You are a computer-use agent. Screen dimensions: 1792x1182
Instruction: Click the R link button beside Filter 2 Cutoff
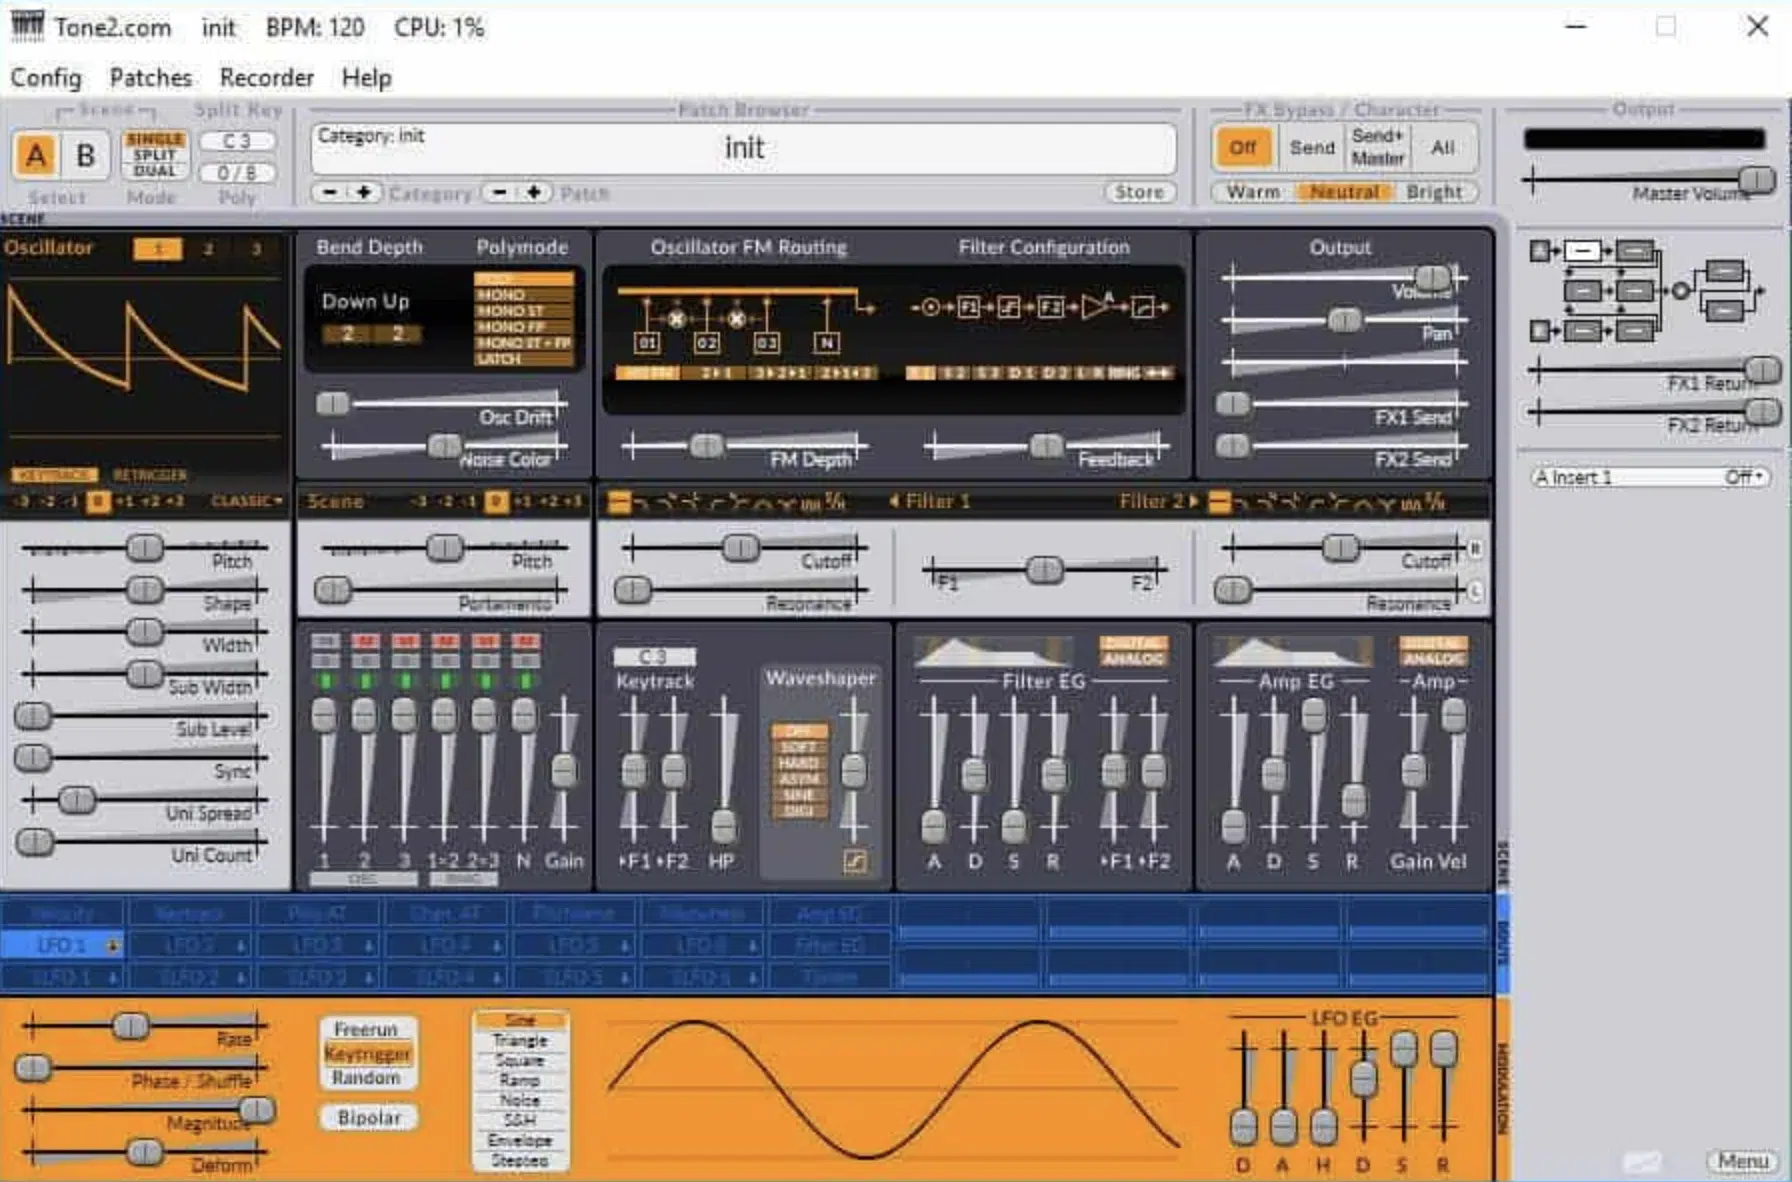tap(1475, 549)
